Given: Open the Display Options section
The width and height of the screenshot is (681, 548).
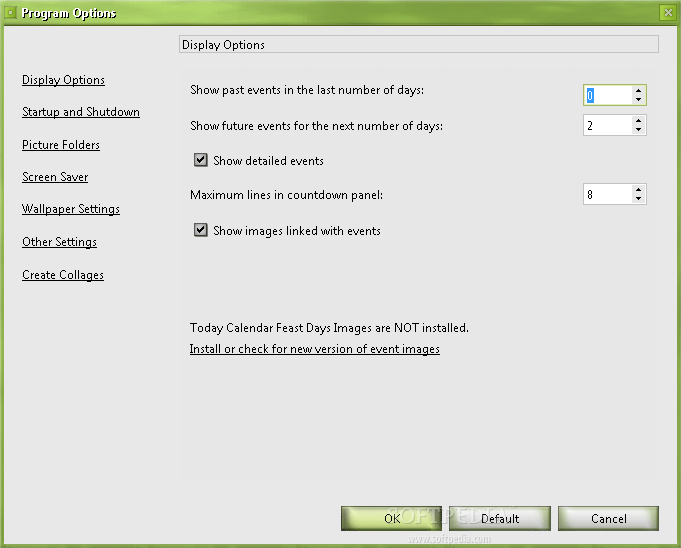Looking at the screenshot, I should click(x=63, y=80).
